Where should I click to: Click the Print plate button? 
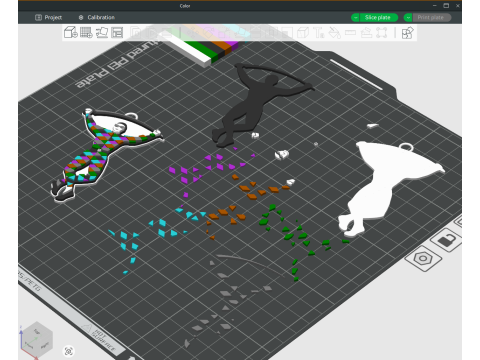(431, 17)
